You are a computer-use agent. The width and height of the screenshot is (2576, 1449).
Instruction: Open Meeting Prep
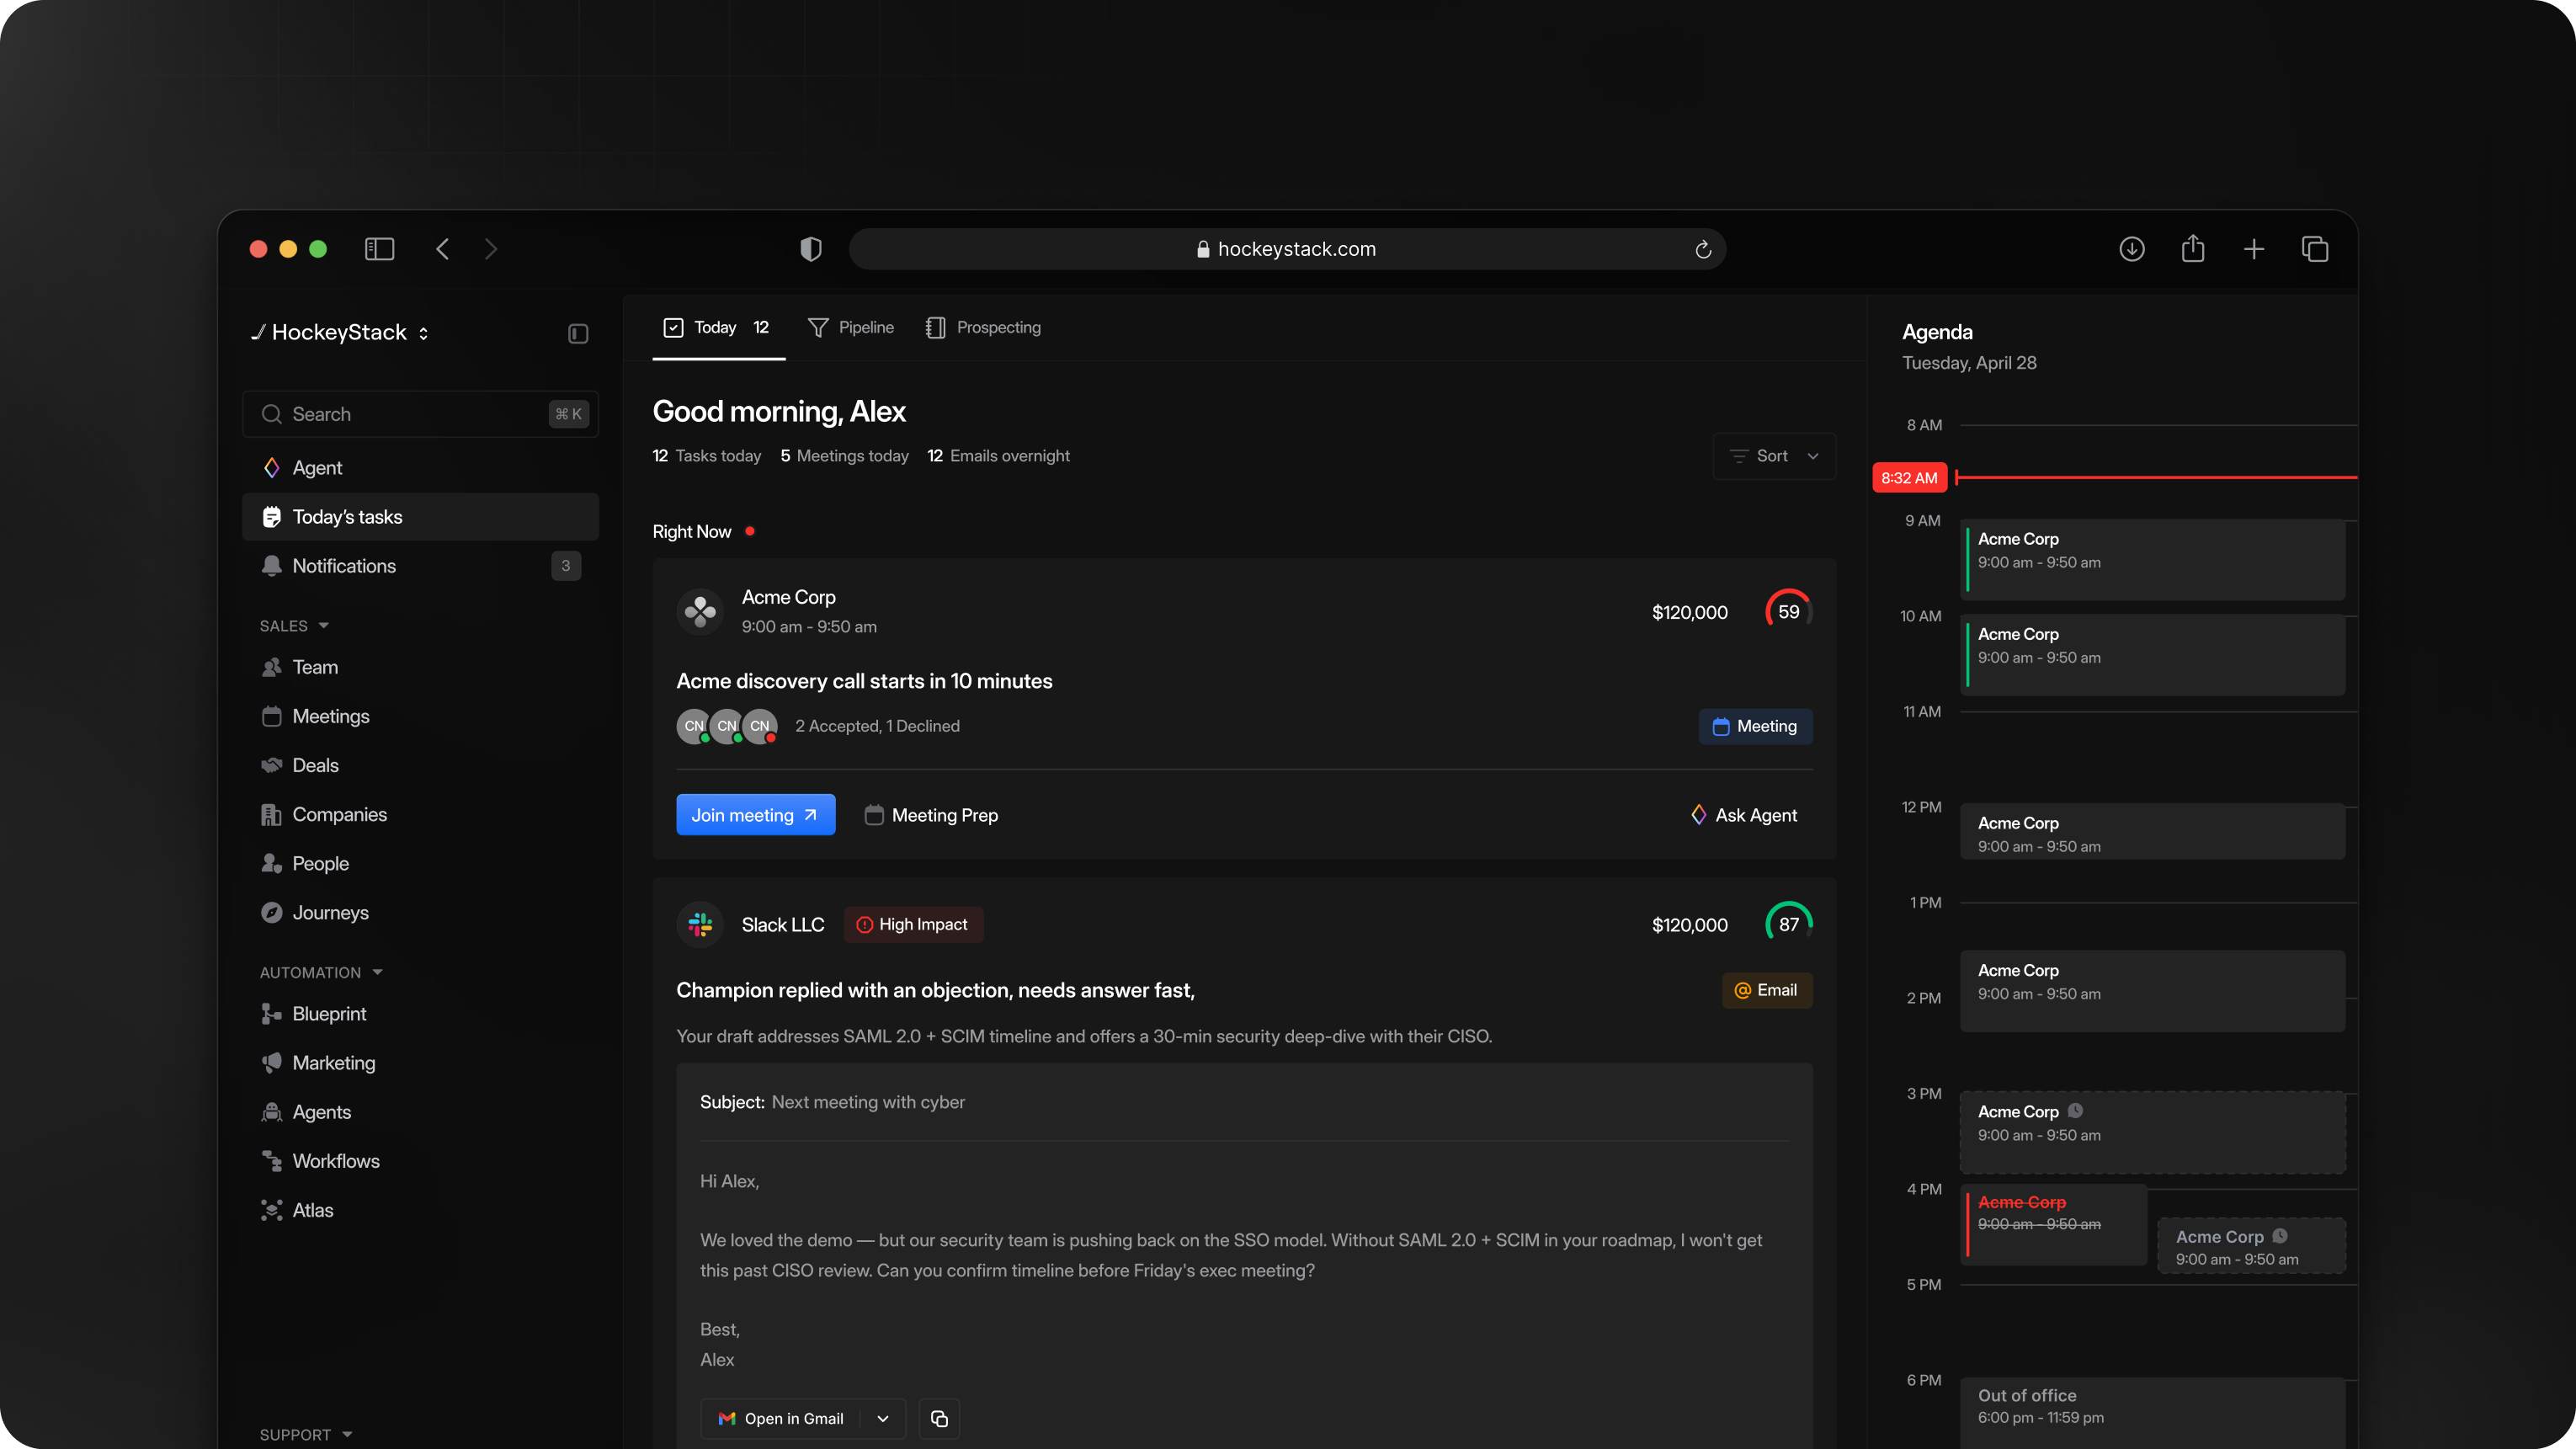(931, 815)
